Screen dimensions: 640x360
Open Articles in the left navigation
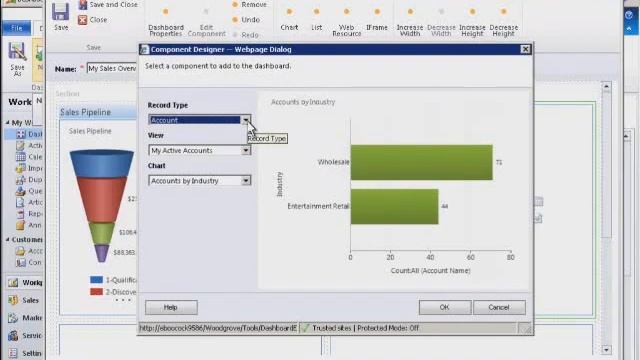[x=29, y=202]
